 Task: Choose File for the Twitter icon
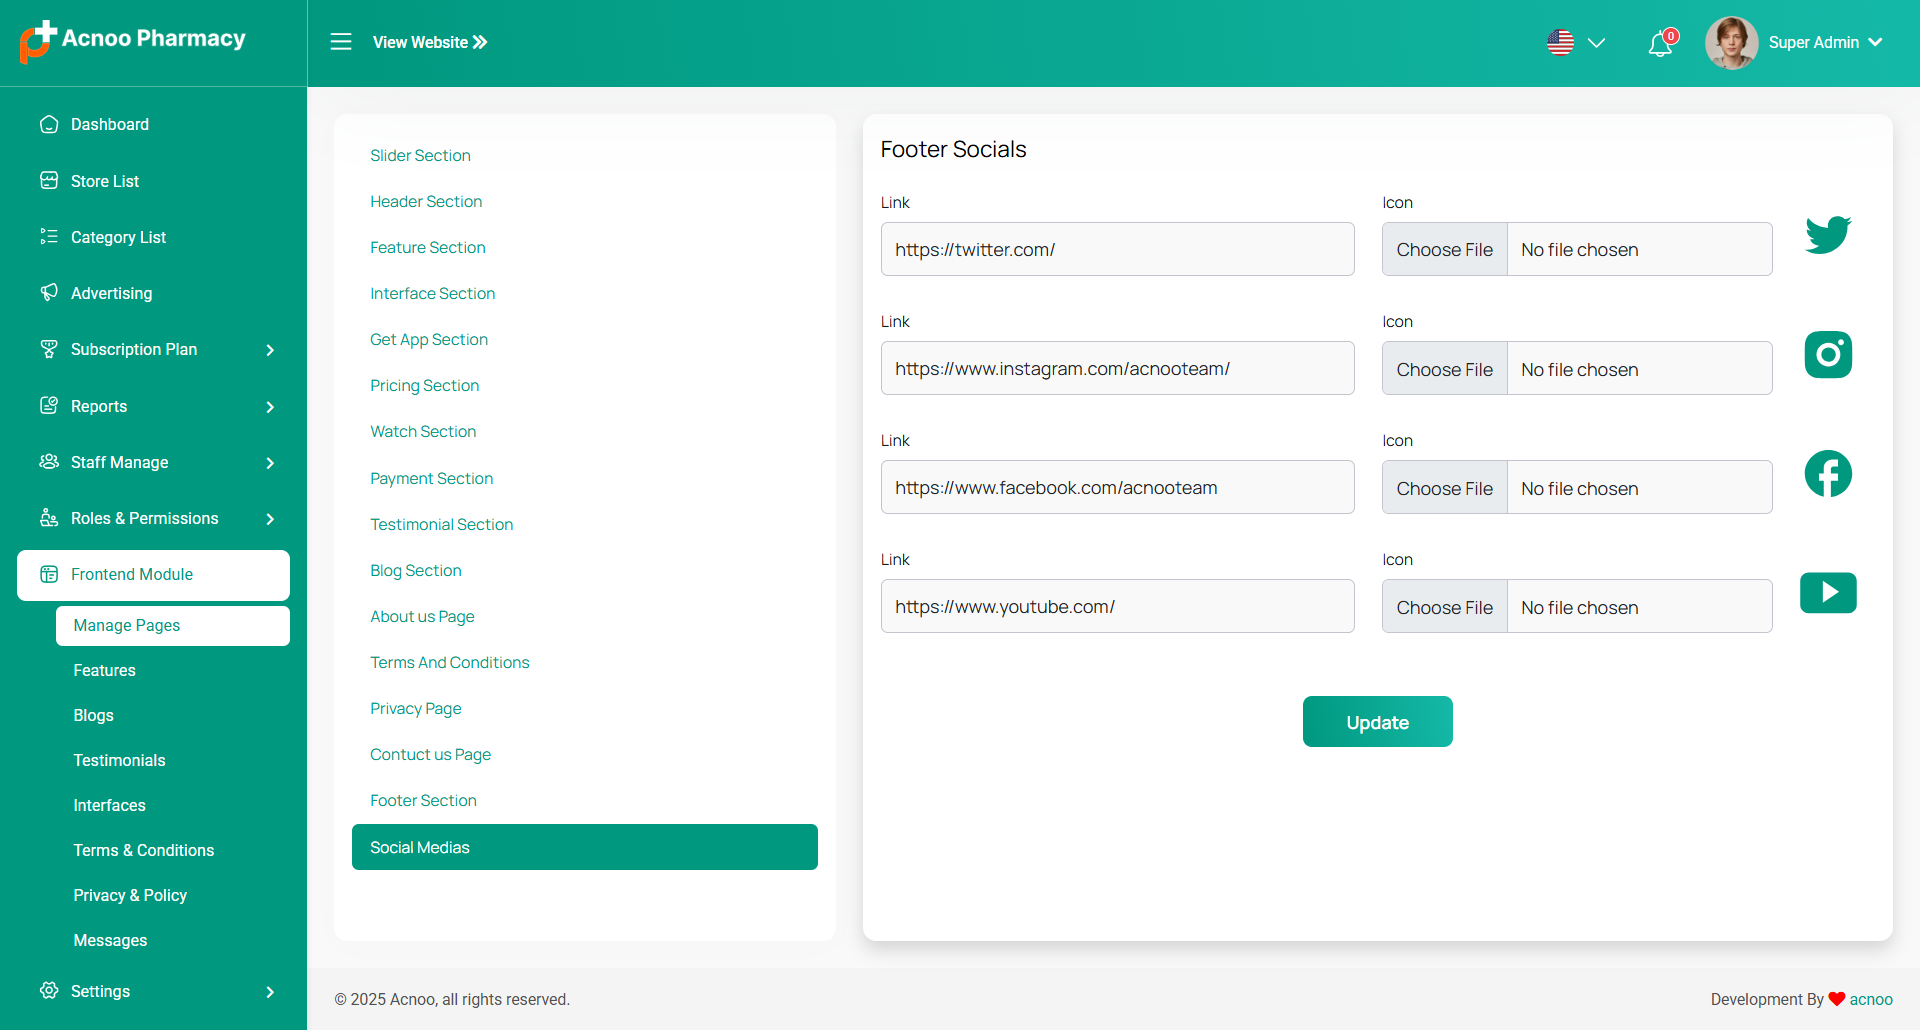coord(1444,250)
